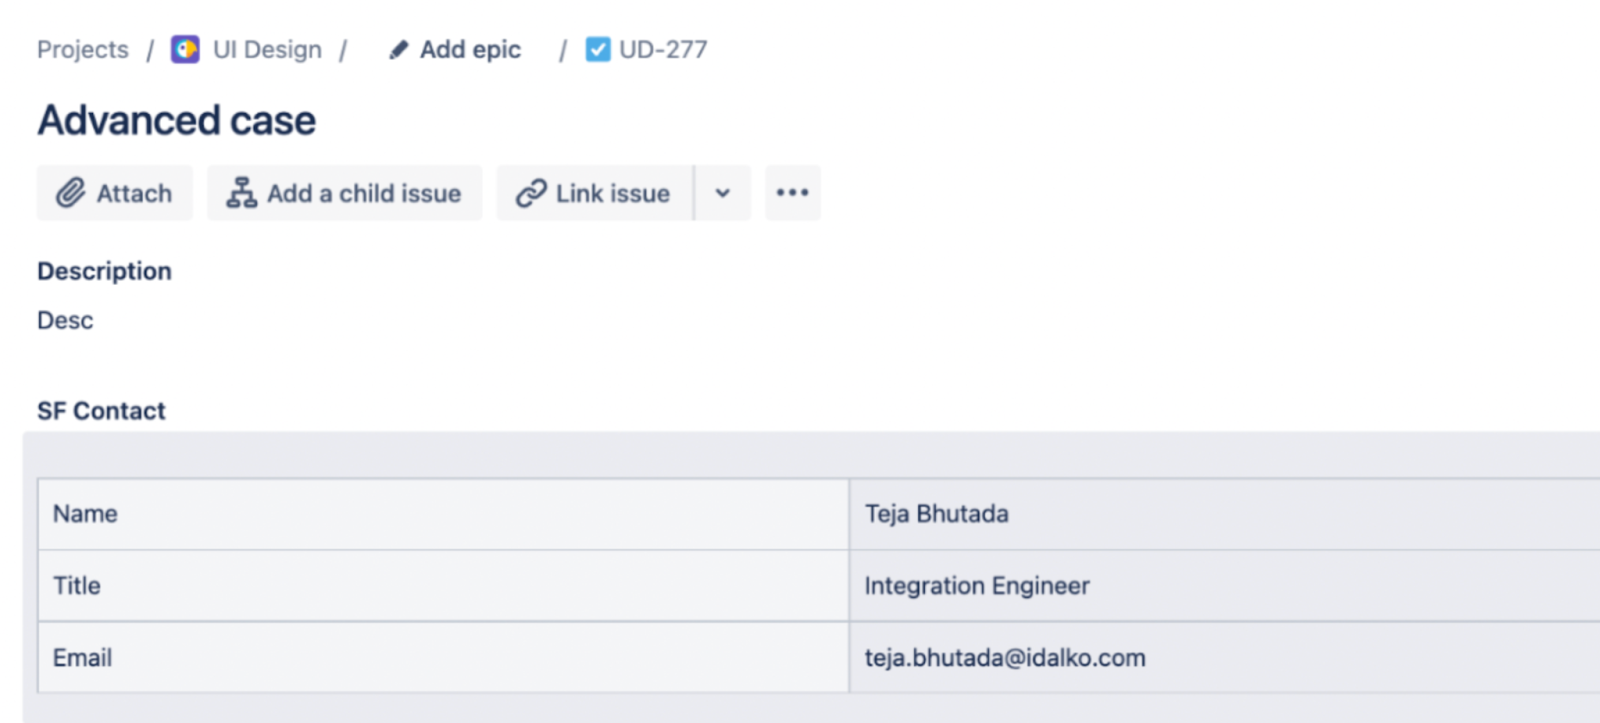Click the pencil icon beside Add epic
The width and height of the screenshot is (1600, 723).
pyautogui.click(x=398, y=49)
